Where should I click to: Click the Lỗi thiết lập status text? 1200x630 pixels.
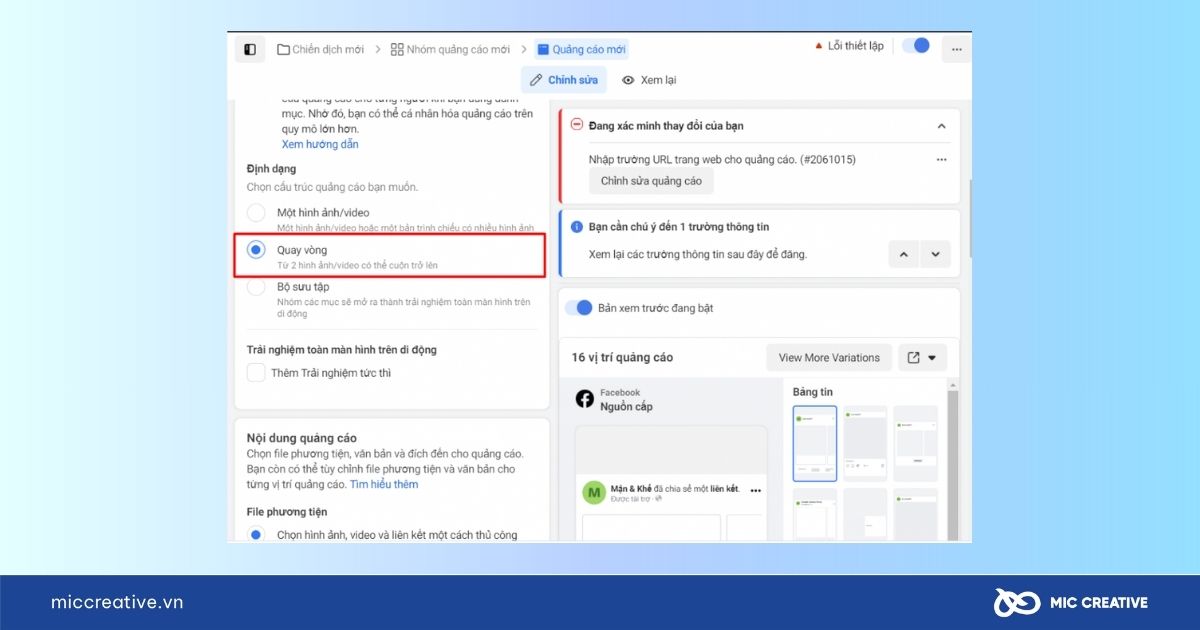pos(856,46)
